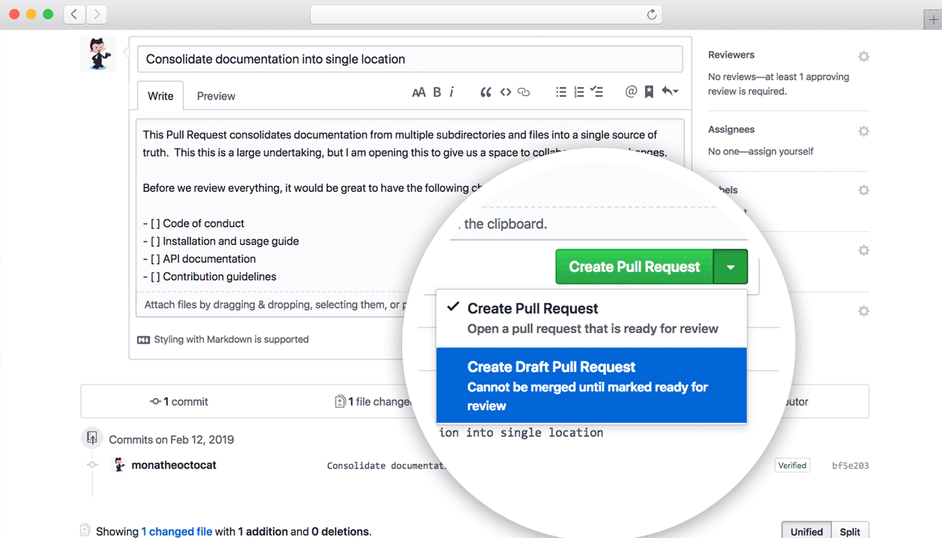Click the Contribution guidelines checklist line
The image size is (942, 538).
click(210, 276)
